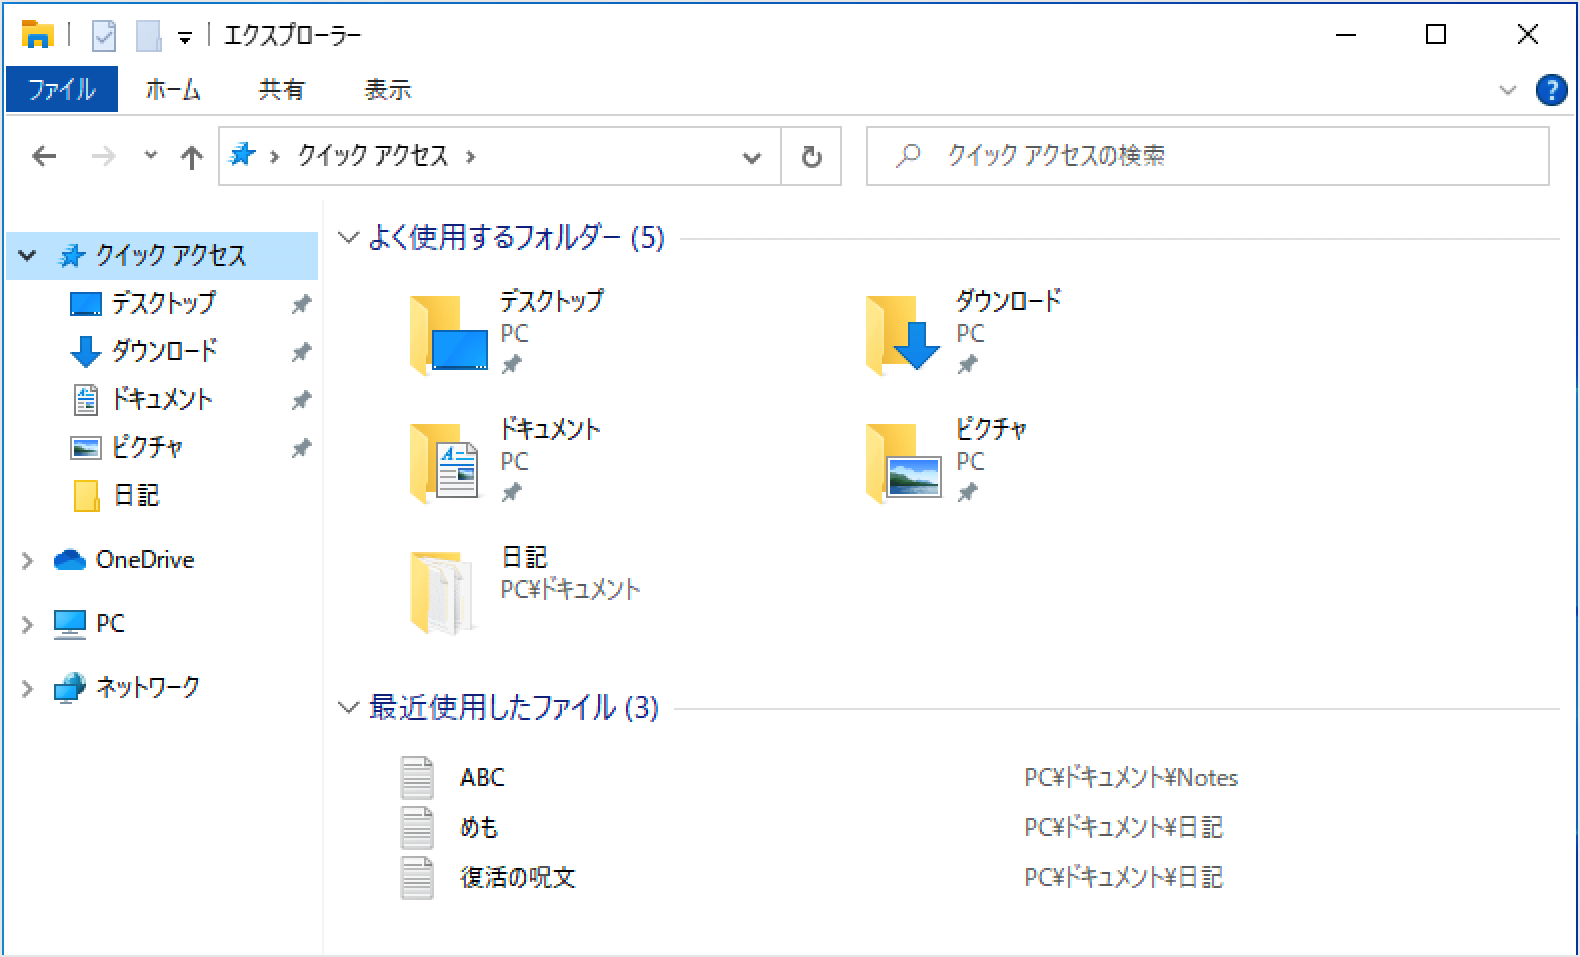Expand the chevron after クイック アクセス breadcrumb

pyautogui.click(x=470, y=156)
